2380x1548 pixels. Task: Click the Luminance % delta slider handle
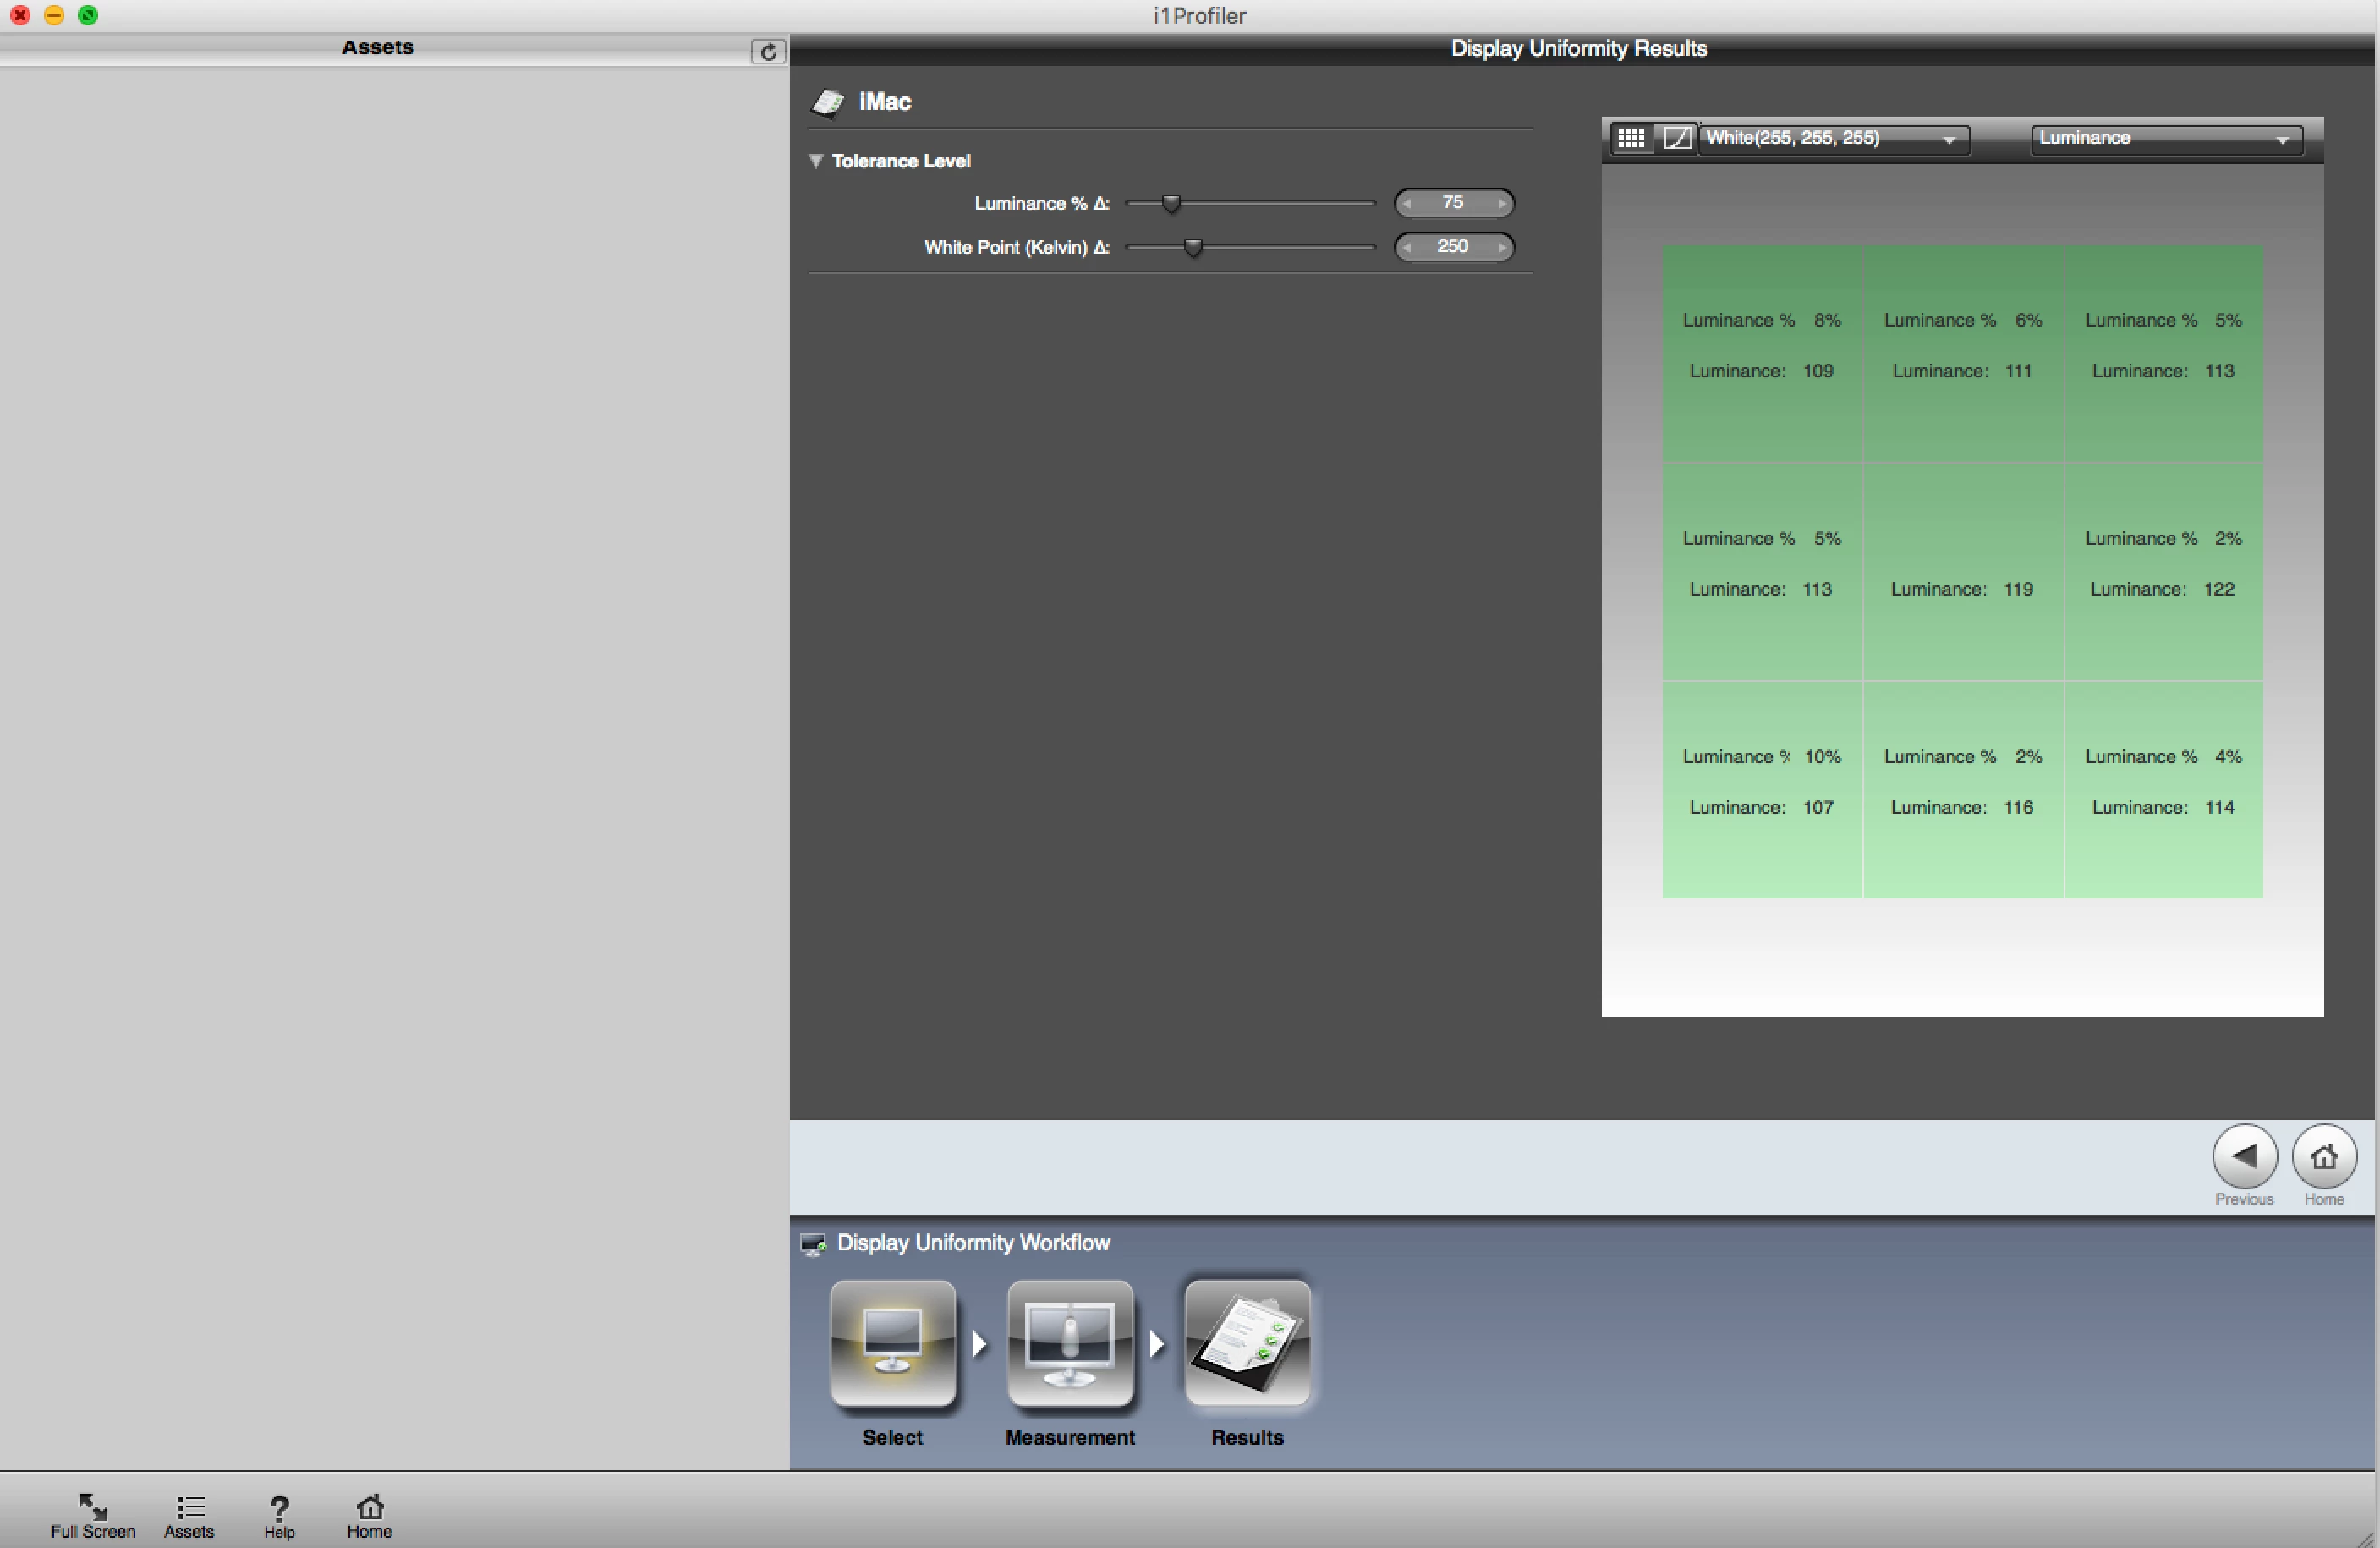pos(1171,204)
